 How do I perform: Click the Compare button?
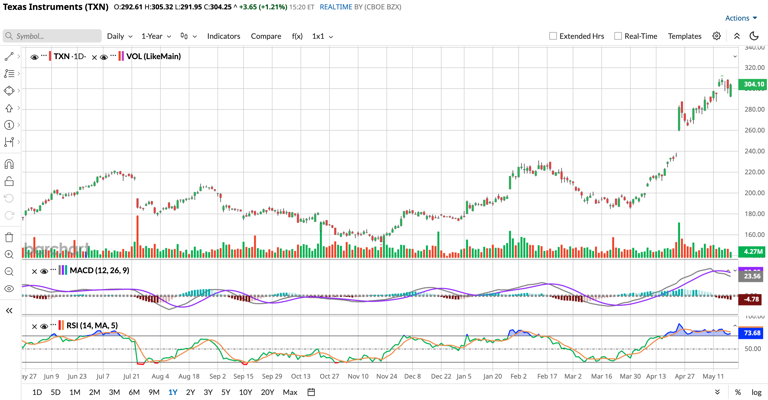click(x=266, y=36)
